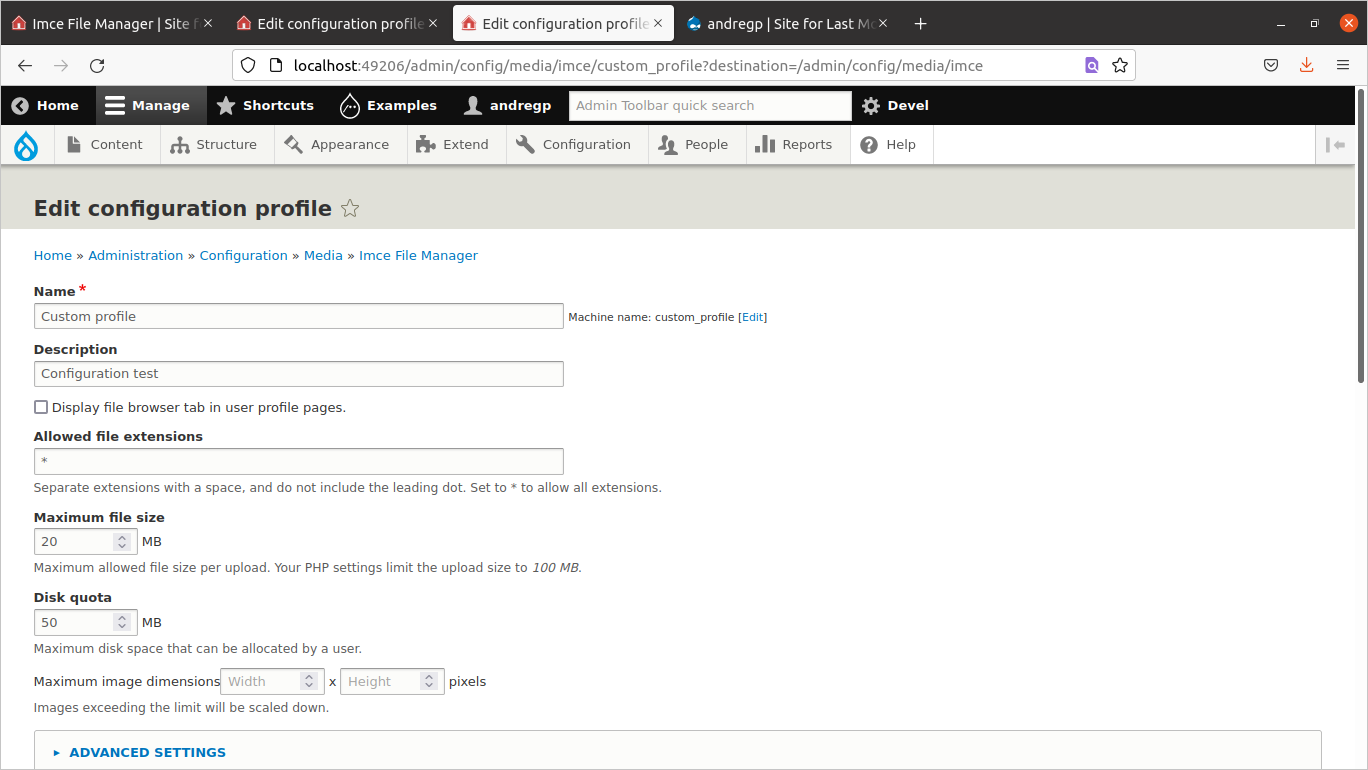
Task: Open the Media breadcrumb link
Action: click(323, 255)
